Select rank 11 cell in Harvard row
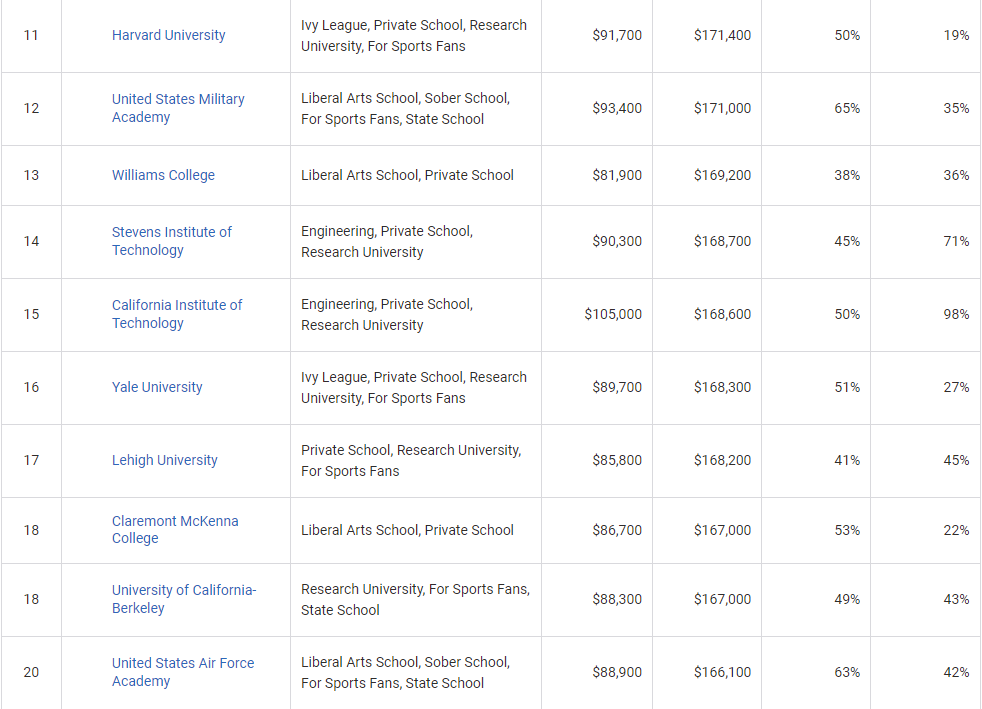This screenshot has width=982, height=709. 31,35
